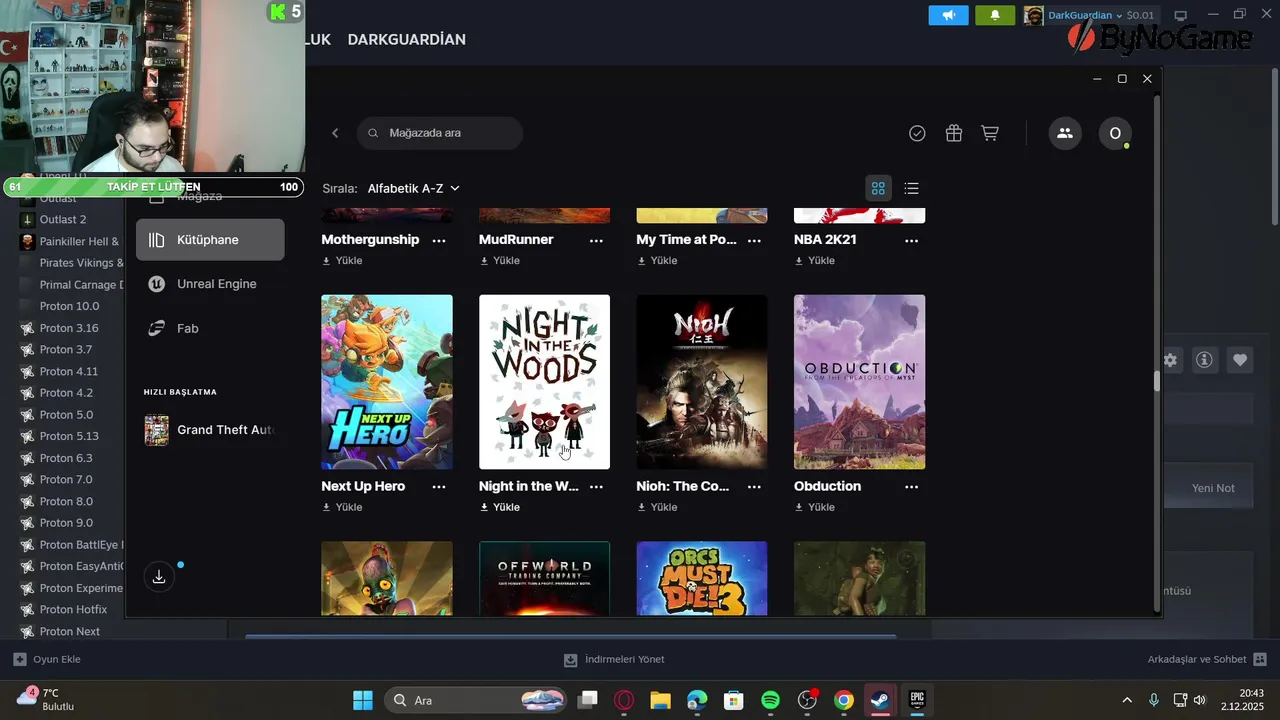Open Steam game settings gear icon
The height and width of the screenshot is (720, 1280).
[1170, 360]
